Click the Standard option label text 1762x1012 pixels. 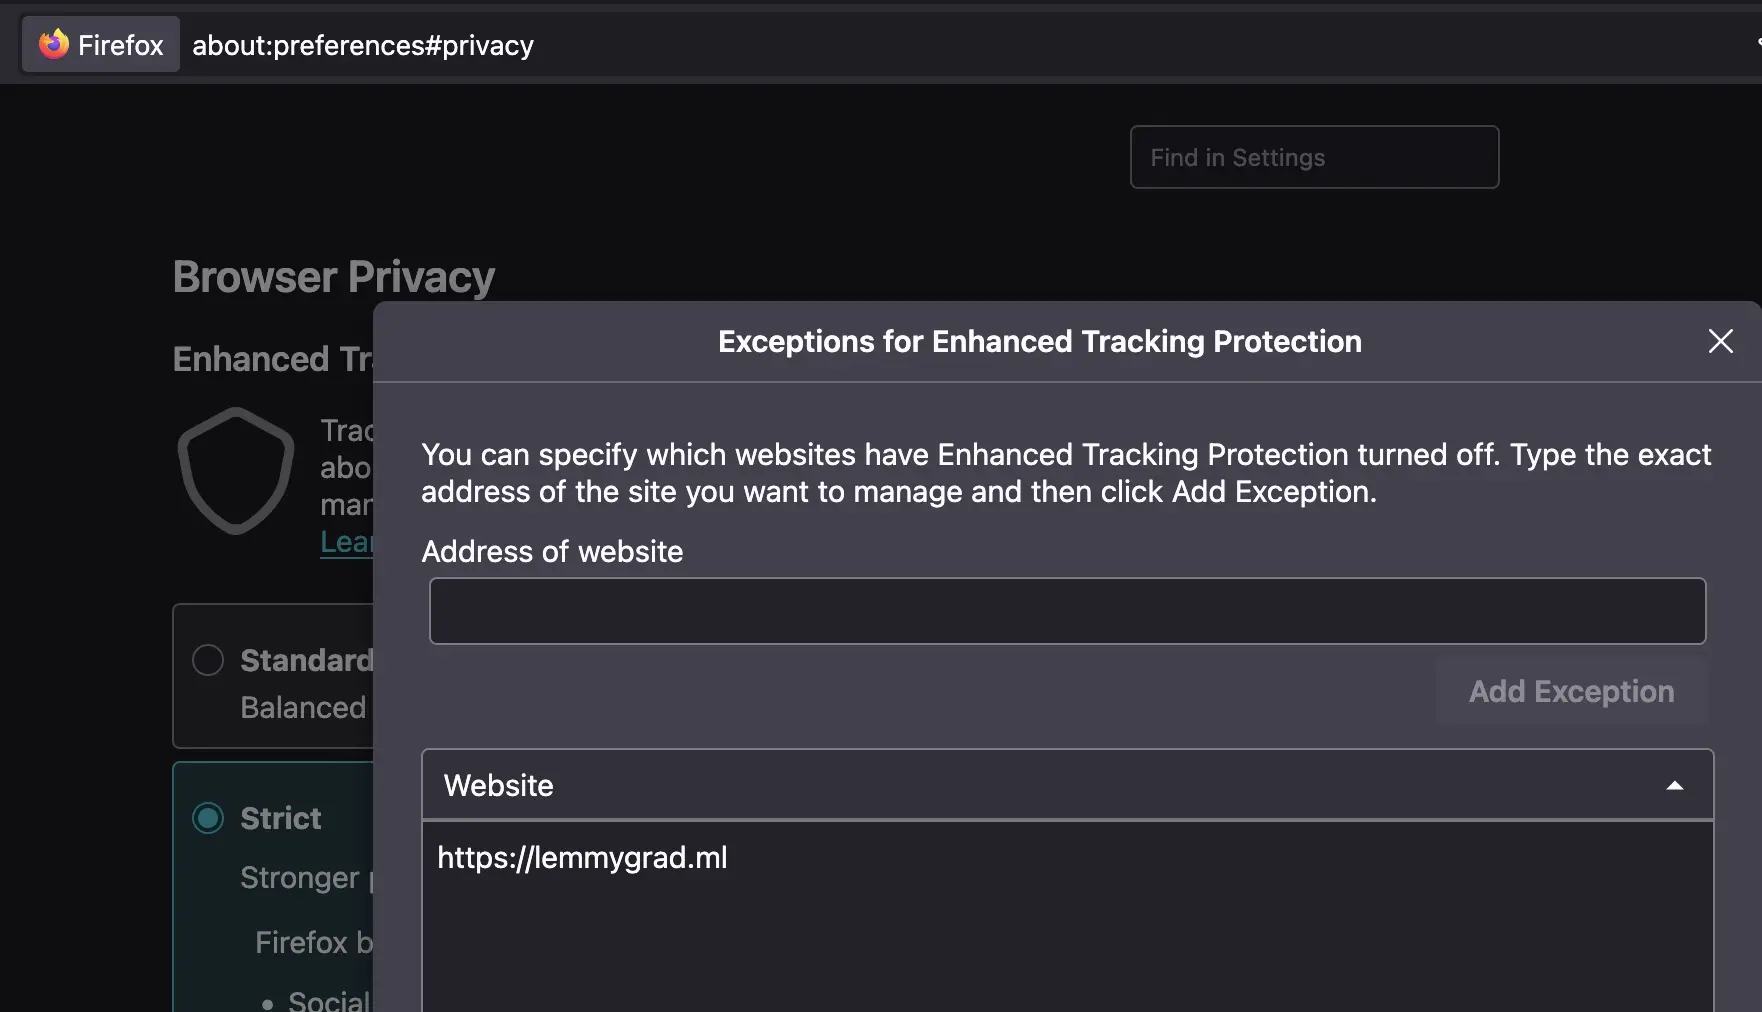[306, 660]
